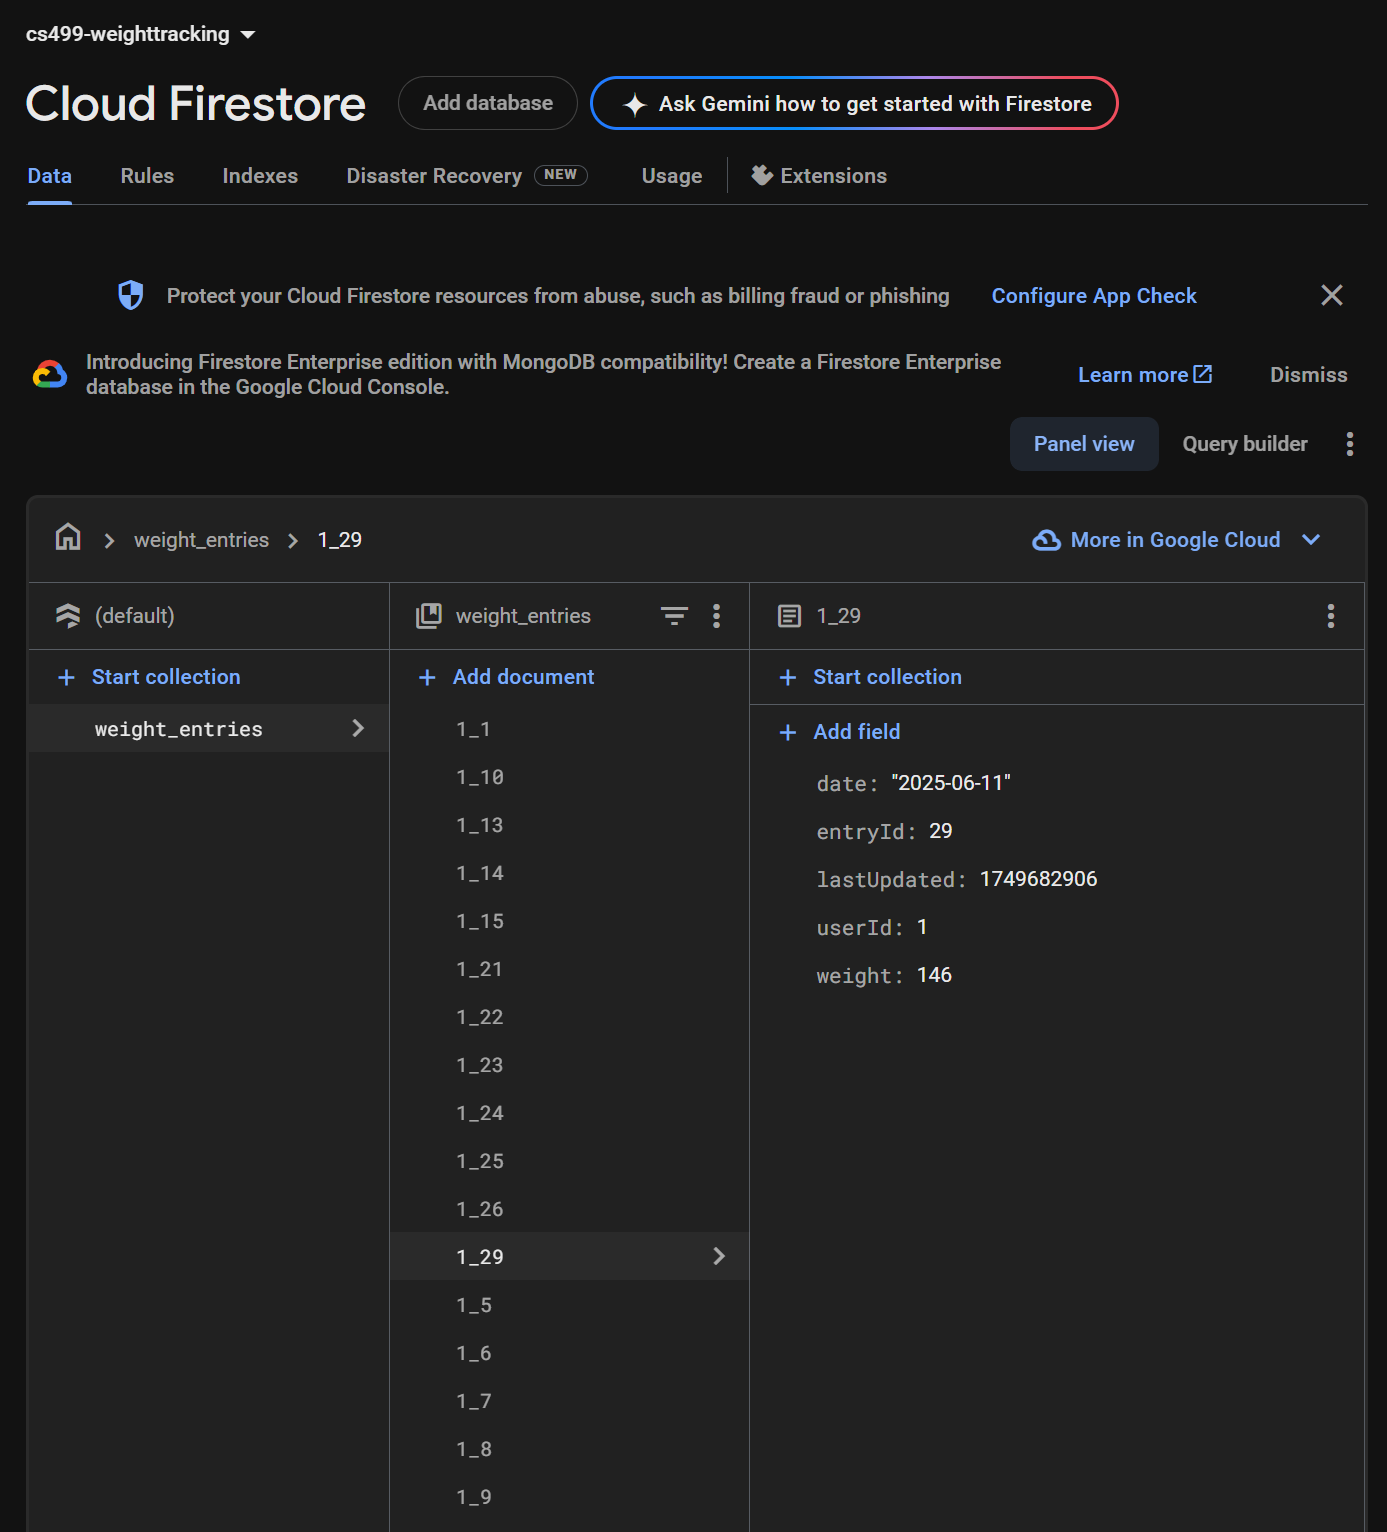Screen dimensions: 1387x1532
Task: Open the view options kebab menu
Action: [1350, 444]
